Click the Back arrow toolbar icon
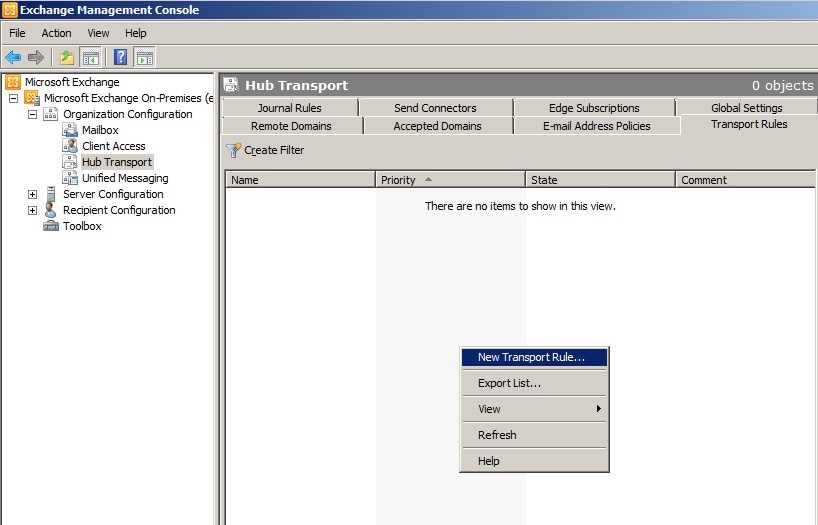Screen dimensions: 818x525 pyautogui.click(x=13, y=57)
